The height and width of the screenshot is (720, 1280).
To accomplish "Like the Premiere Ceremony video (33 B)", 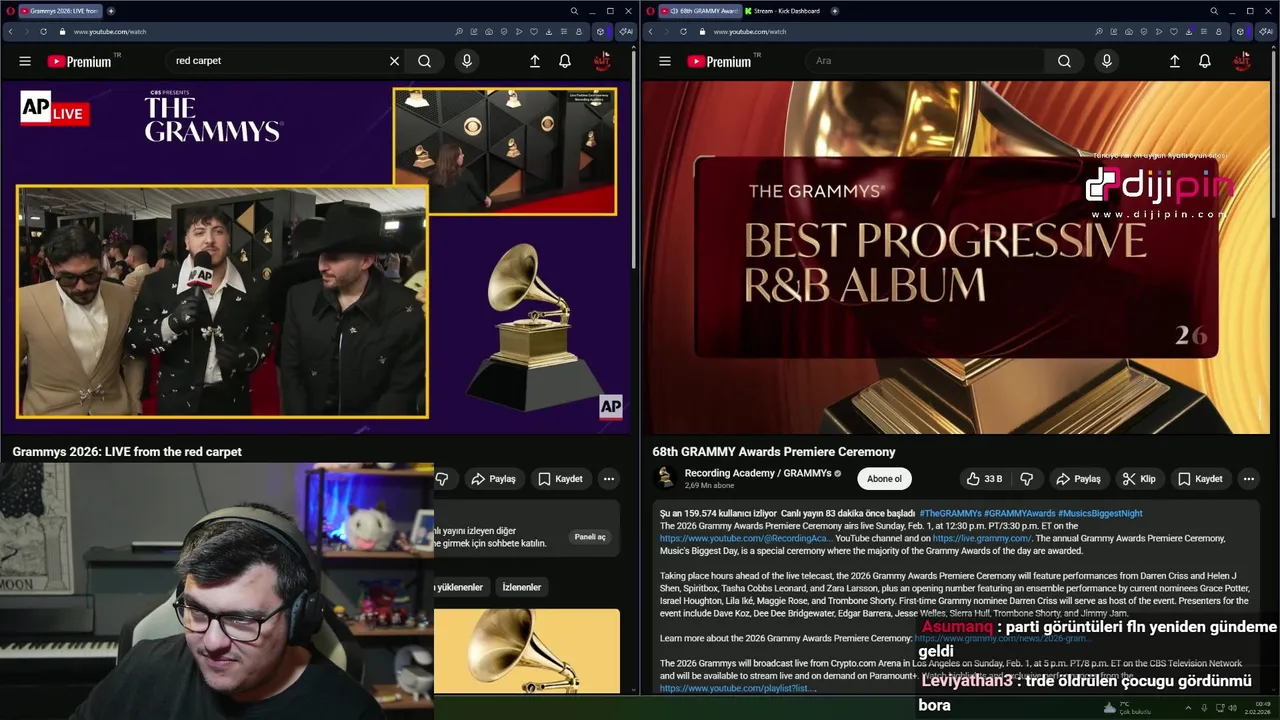I will click(984, 479).
